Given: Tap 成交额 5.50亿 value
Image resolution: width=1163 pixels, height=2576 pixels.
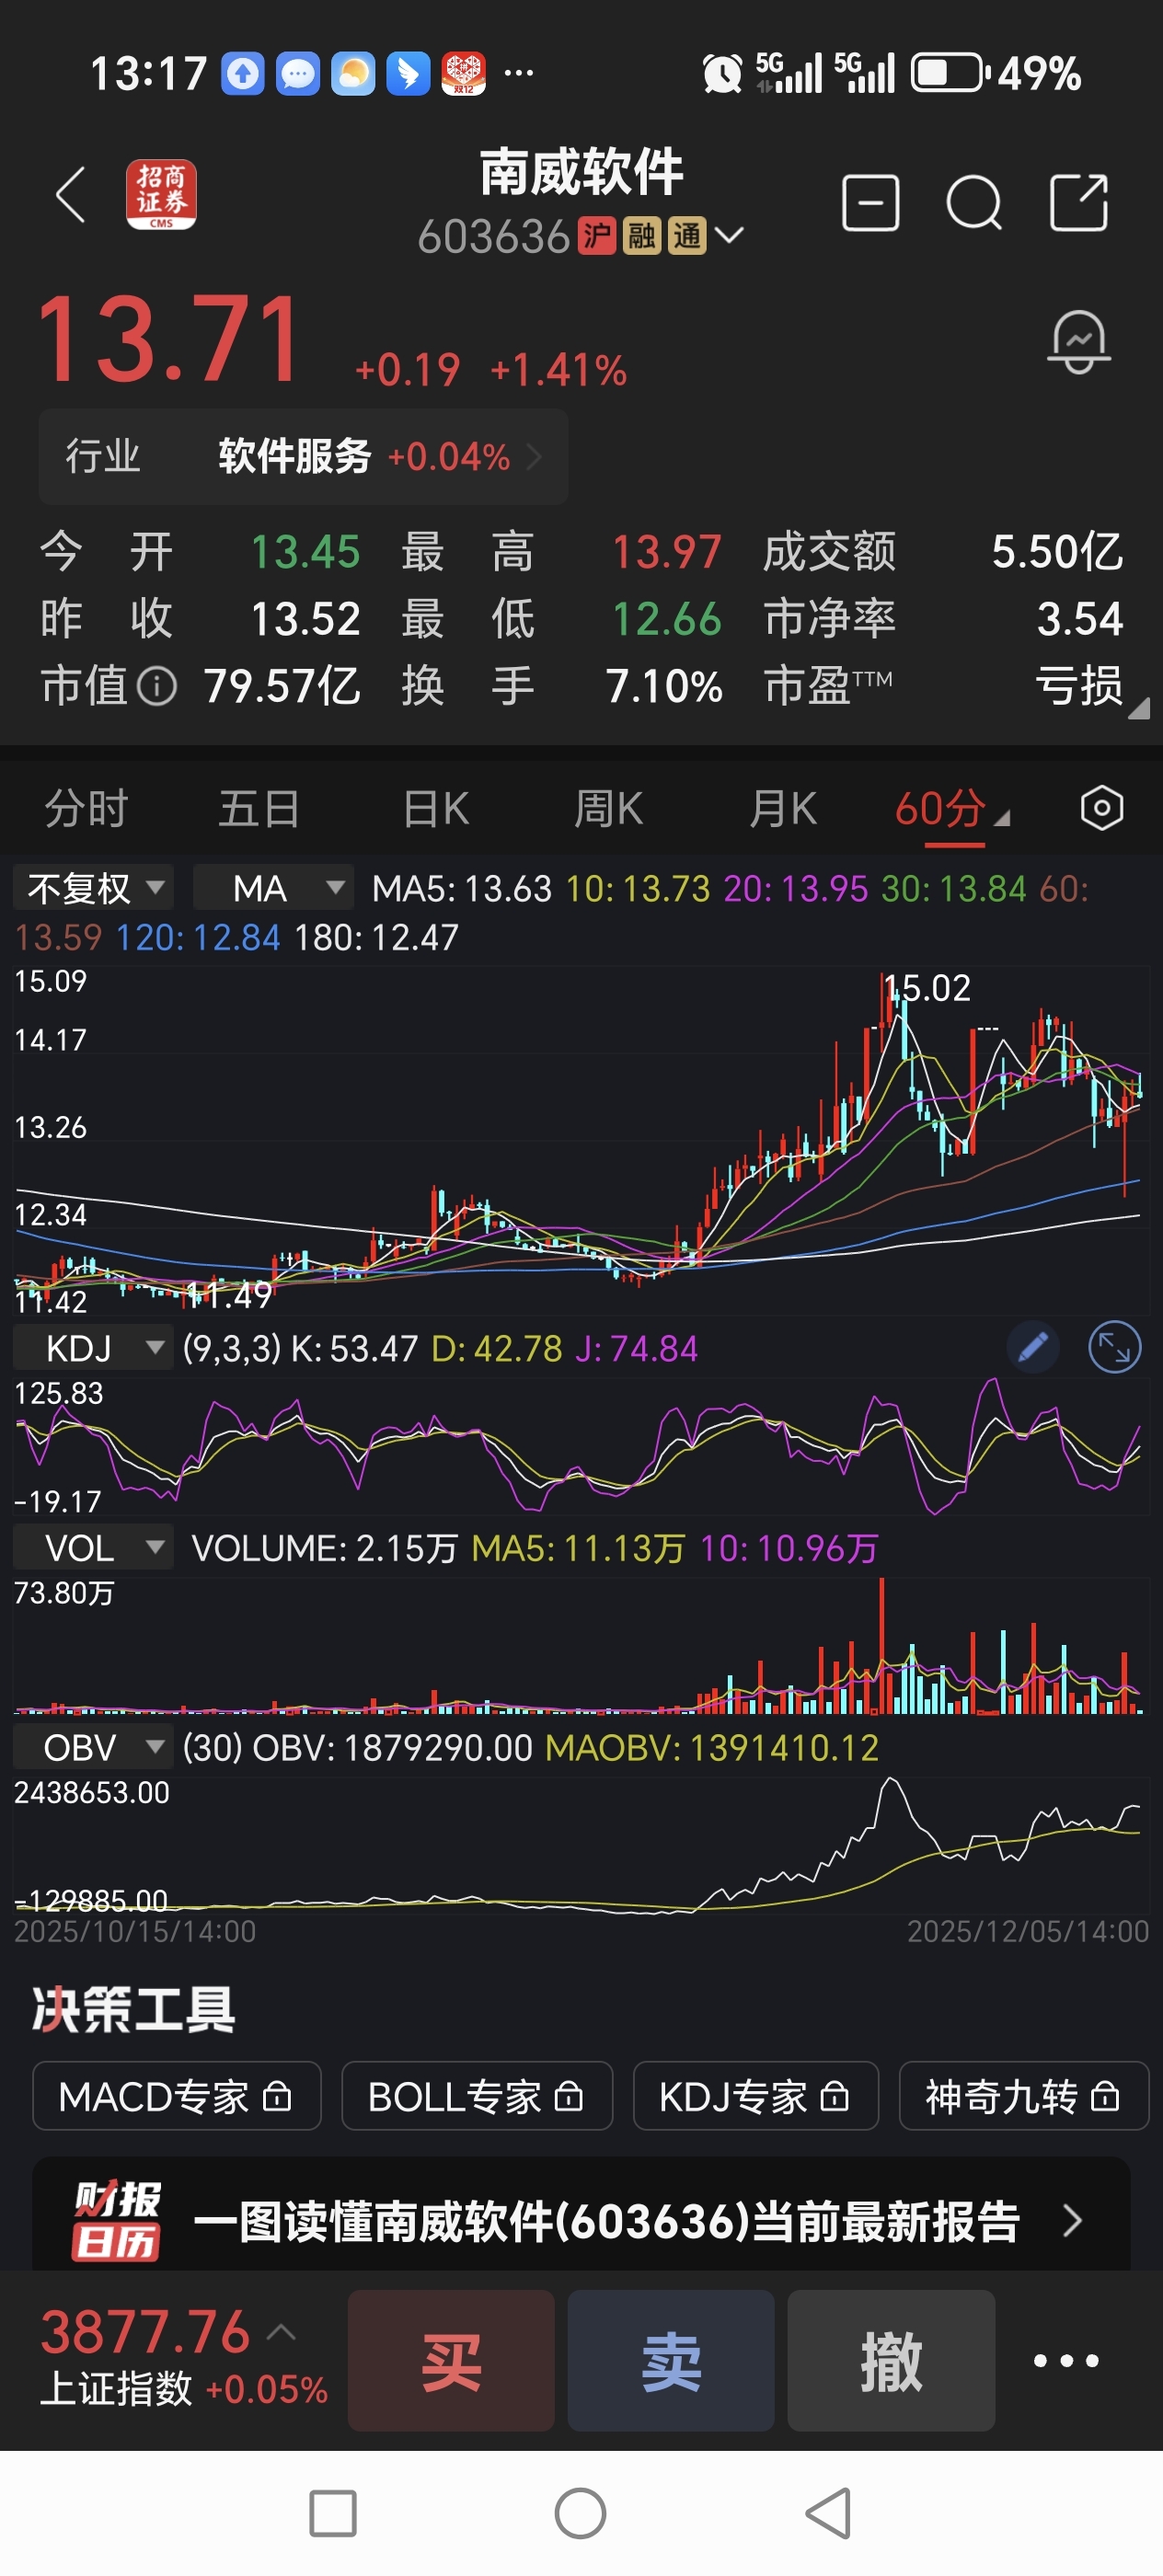Looking at the screenshot, I should point(1057,552).
